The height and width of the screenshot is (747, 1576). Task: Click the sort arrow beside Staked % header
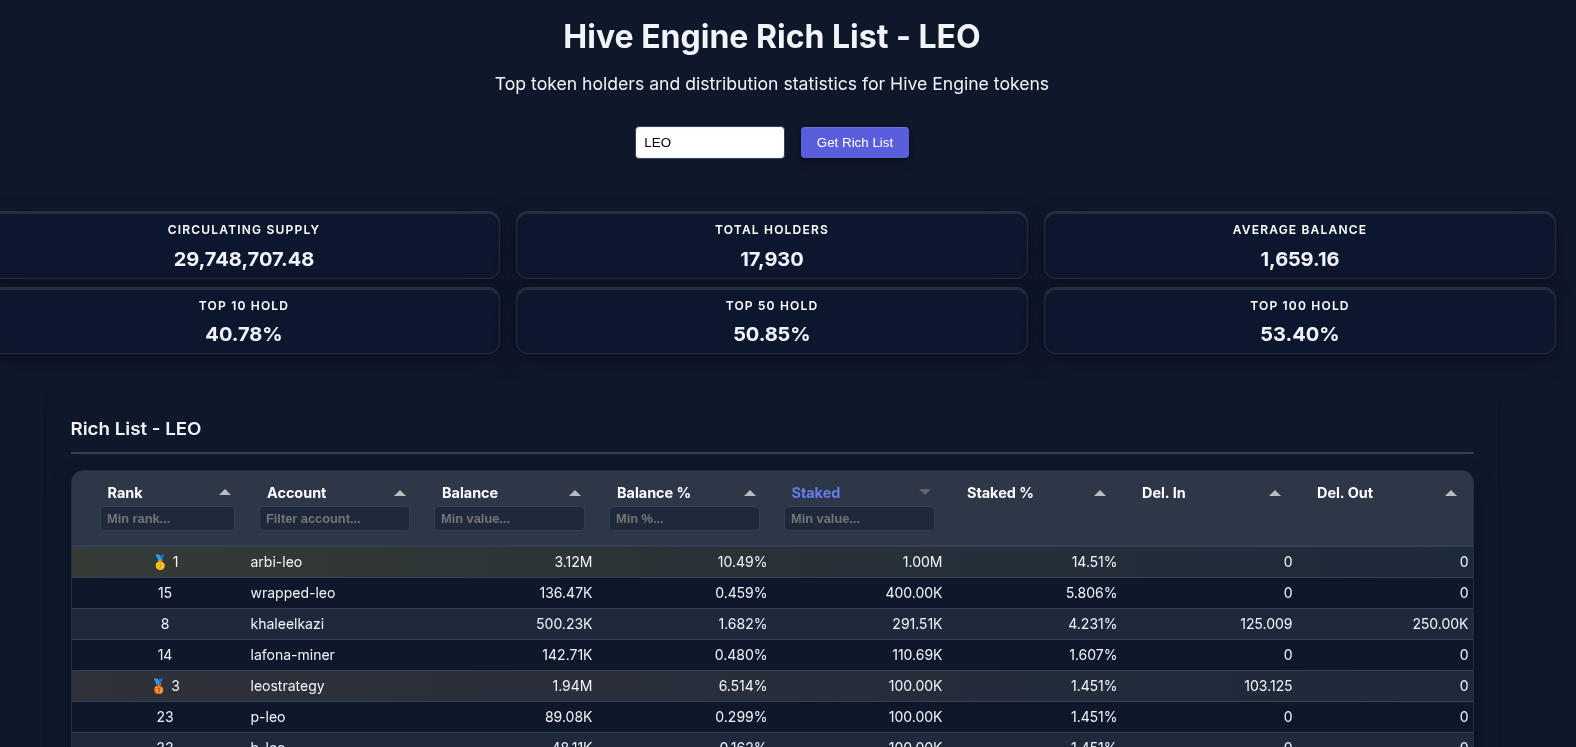(x=1100, y=493)
